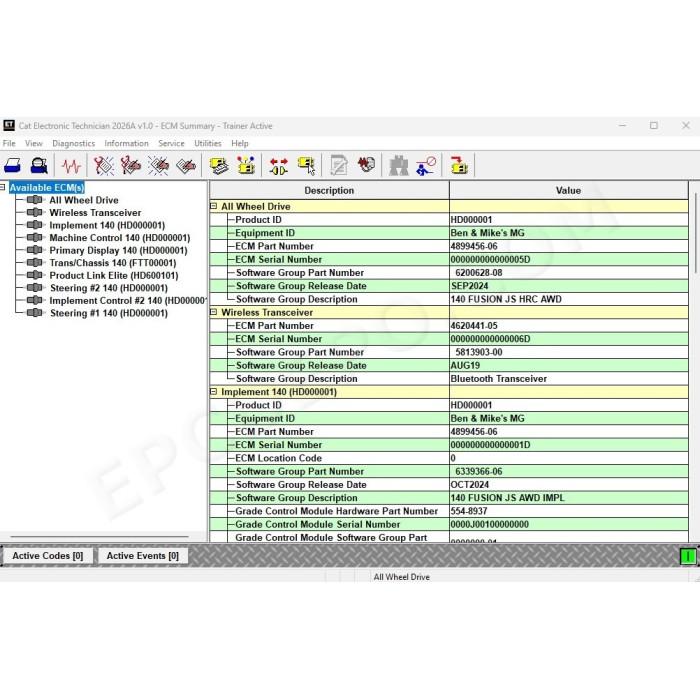Click value cell 'SEP2024'
Screen dimensions: 700x700
pyautogui.click(x=569, y=286)
